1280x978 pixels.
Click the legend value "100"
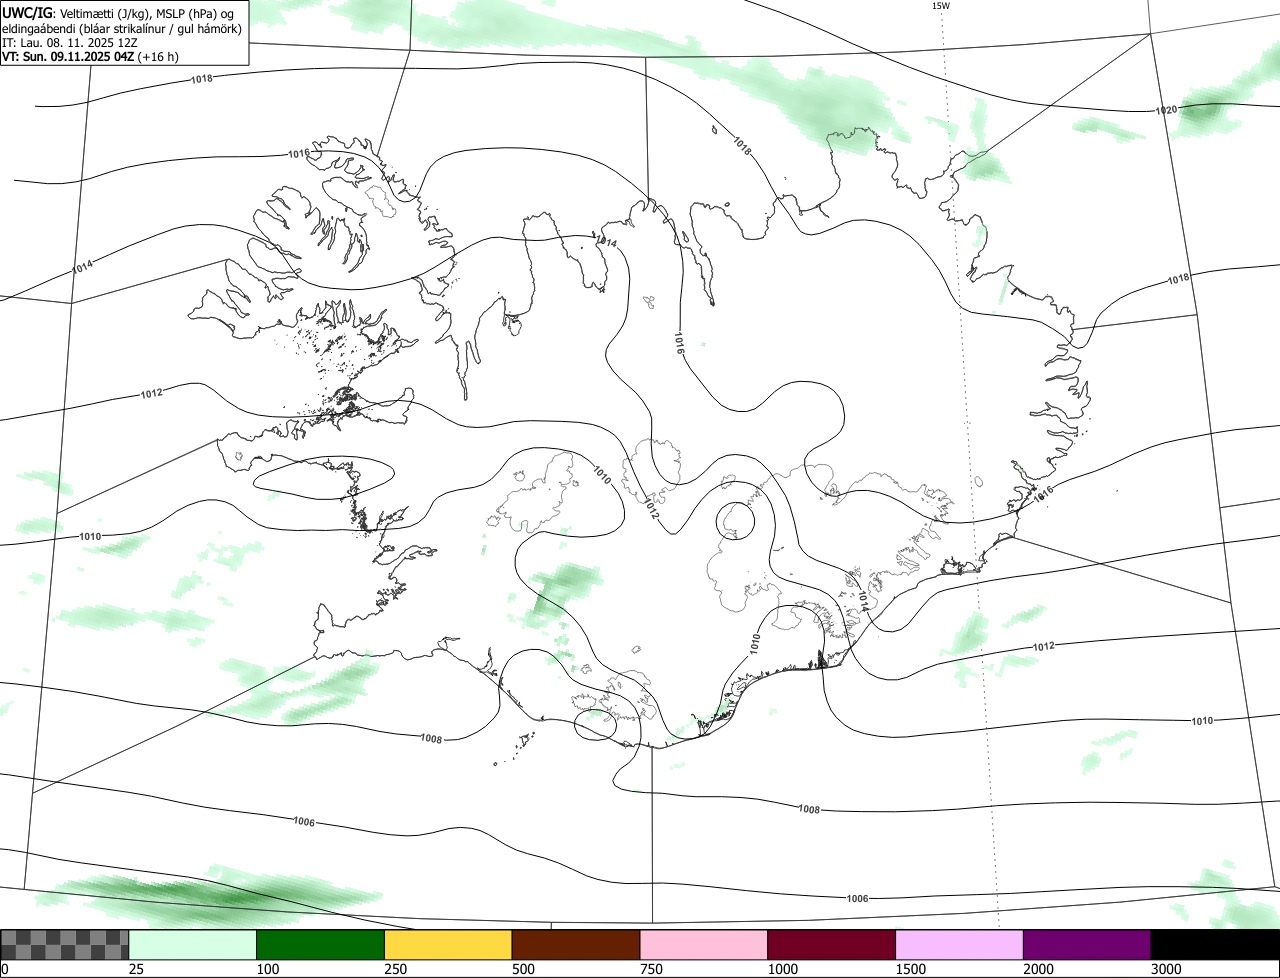tap(266, 969)
